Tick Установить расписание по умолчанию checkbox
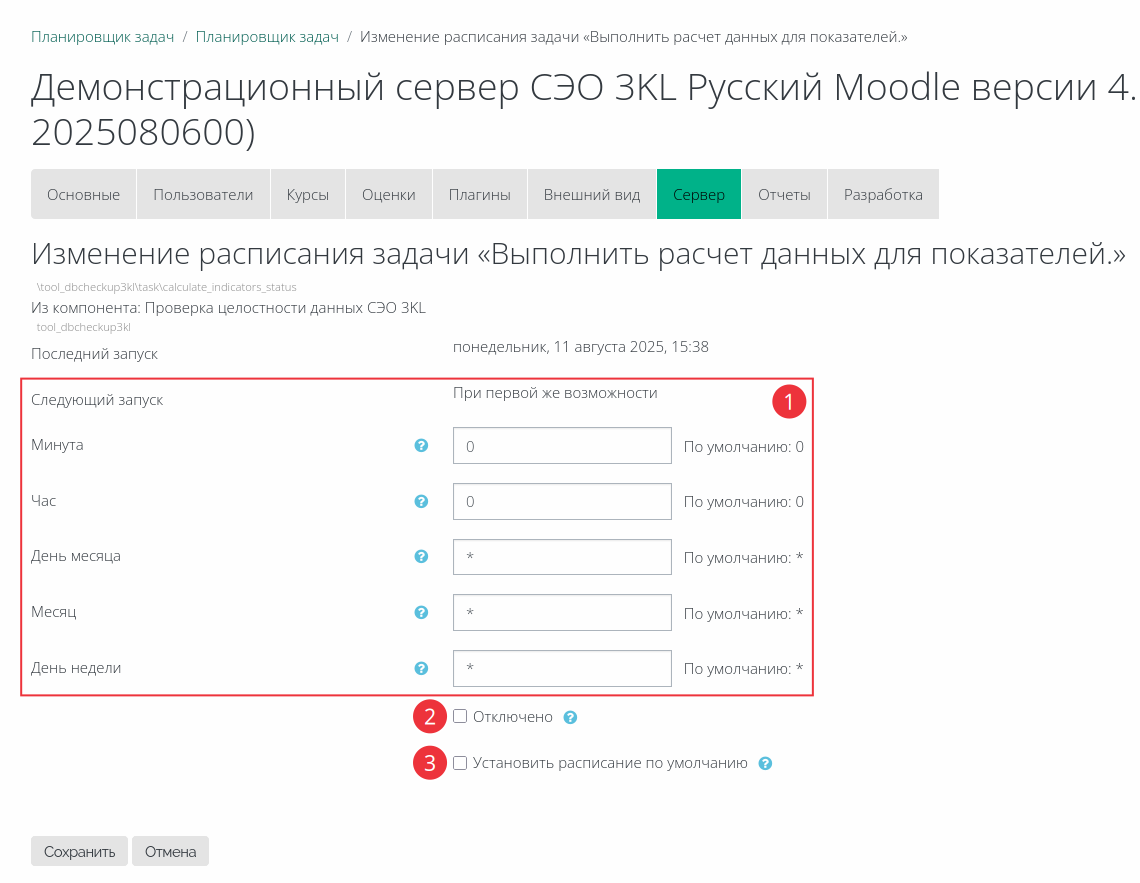Viewport: 1140px width, 883px height. [x=460, y=763]
